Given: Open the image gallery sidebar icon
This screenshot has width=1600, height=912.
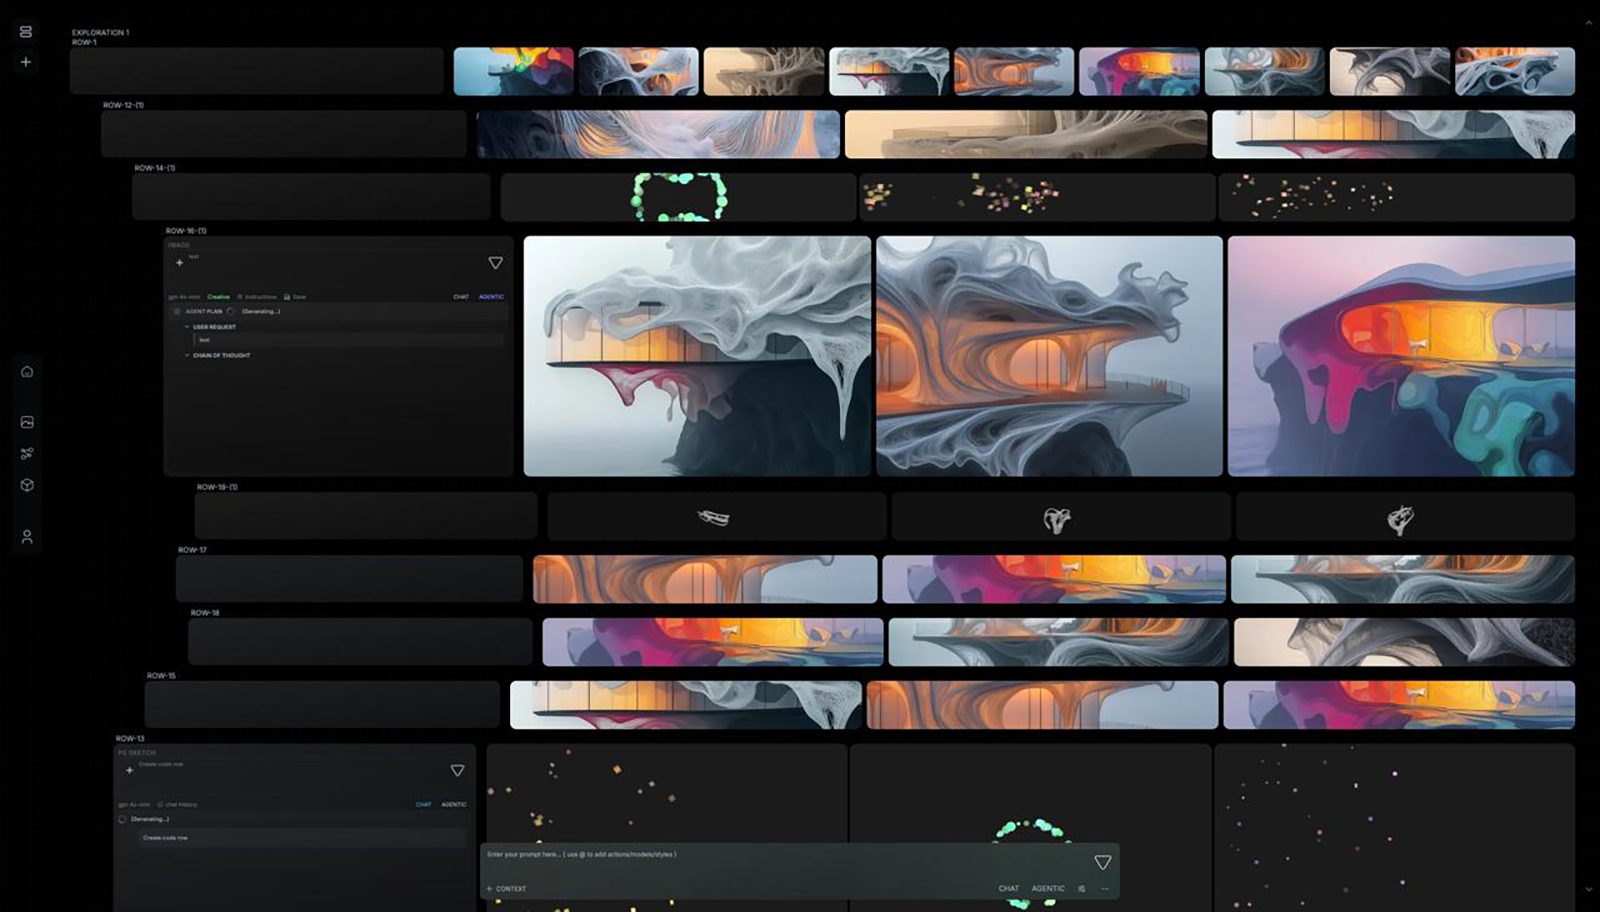Looking at the screenshot, I should click(27, 422).
